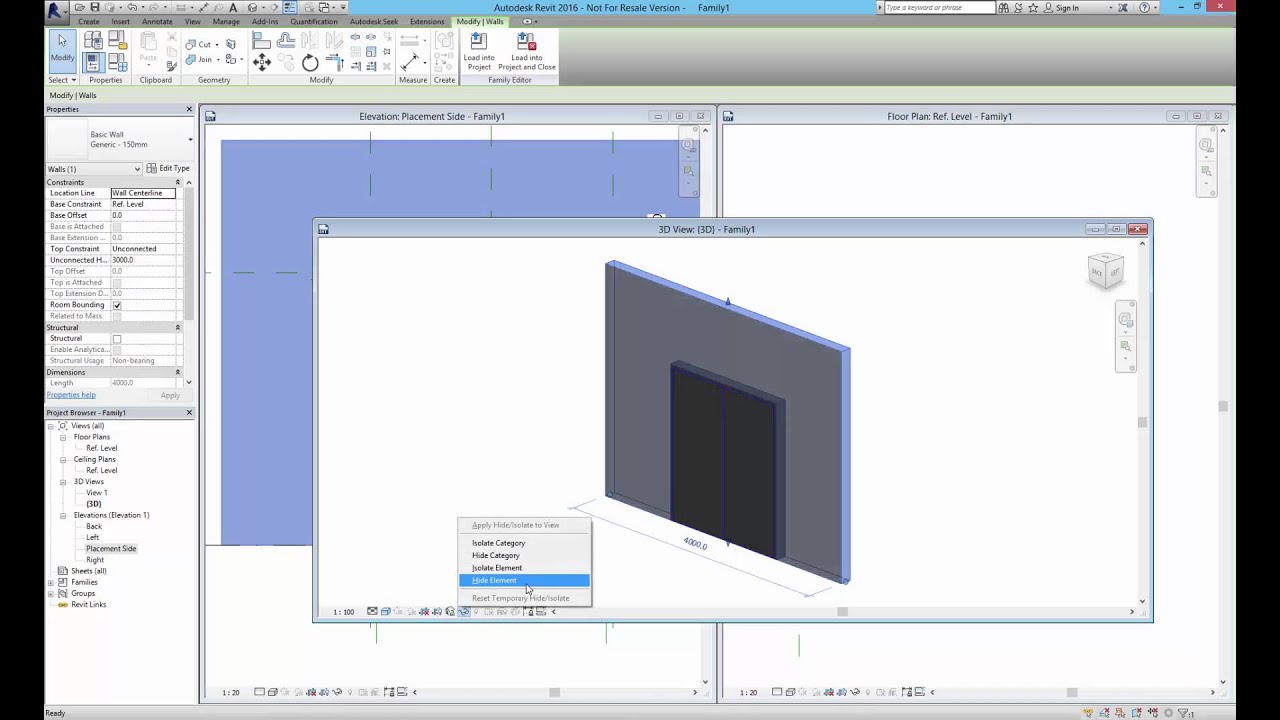
Task: Click the Unconnected Height value field
Action: point(143,260)
